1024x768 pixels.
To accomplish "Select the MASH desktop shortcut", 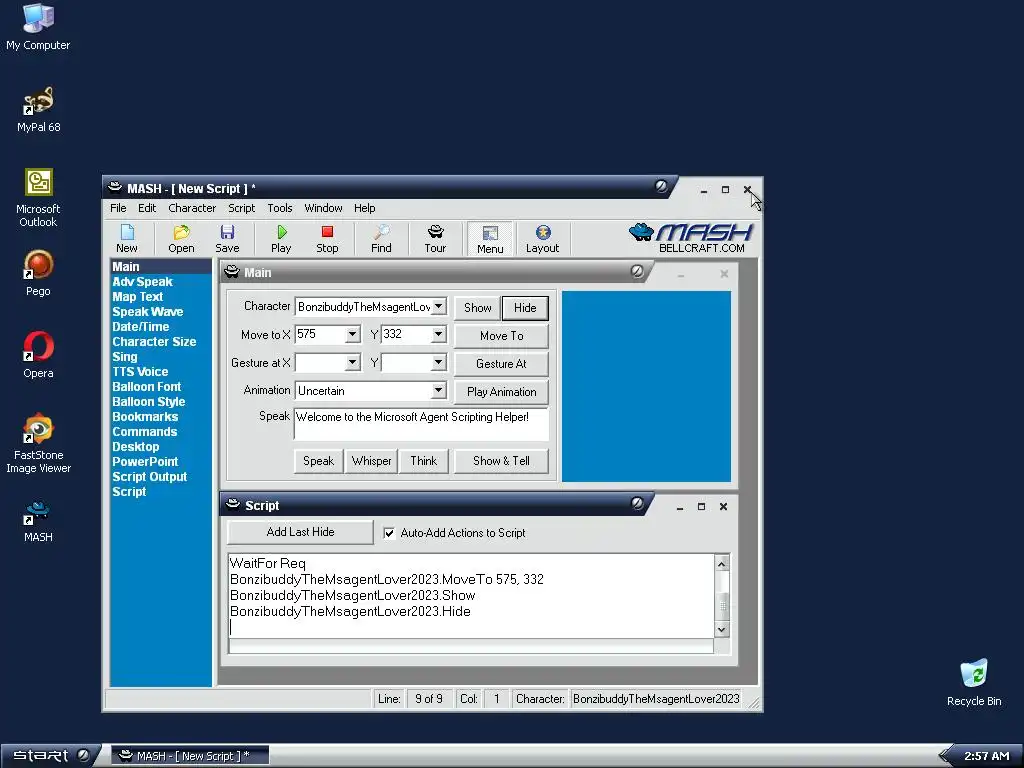I will pyautogui.click(x=38, y=520).
